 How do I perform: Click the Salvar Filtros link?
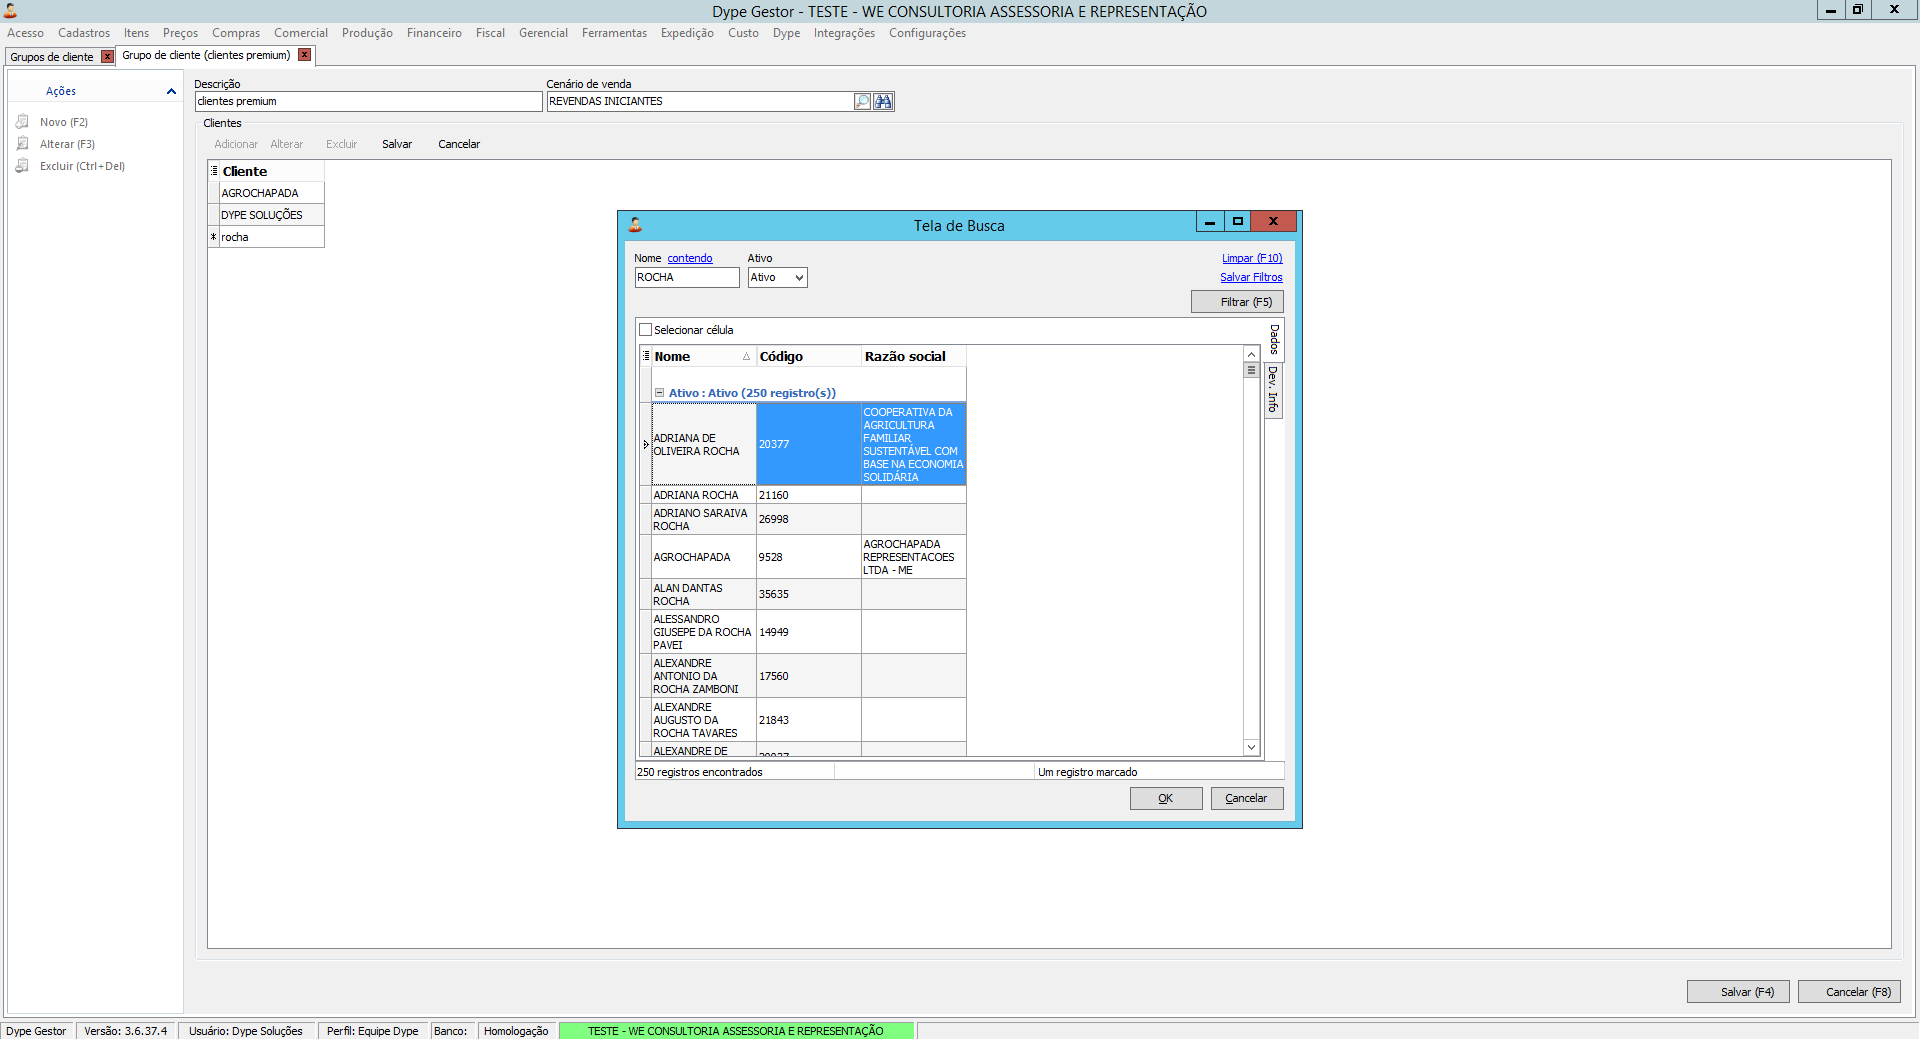click(1251, 277)
